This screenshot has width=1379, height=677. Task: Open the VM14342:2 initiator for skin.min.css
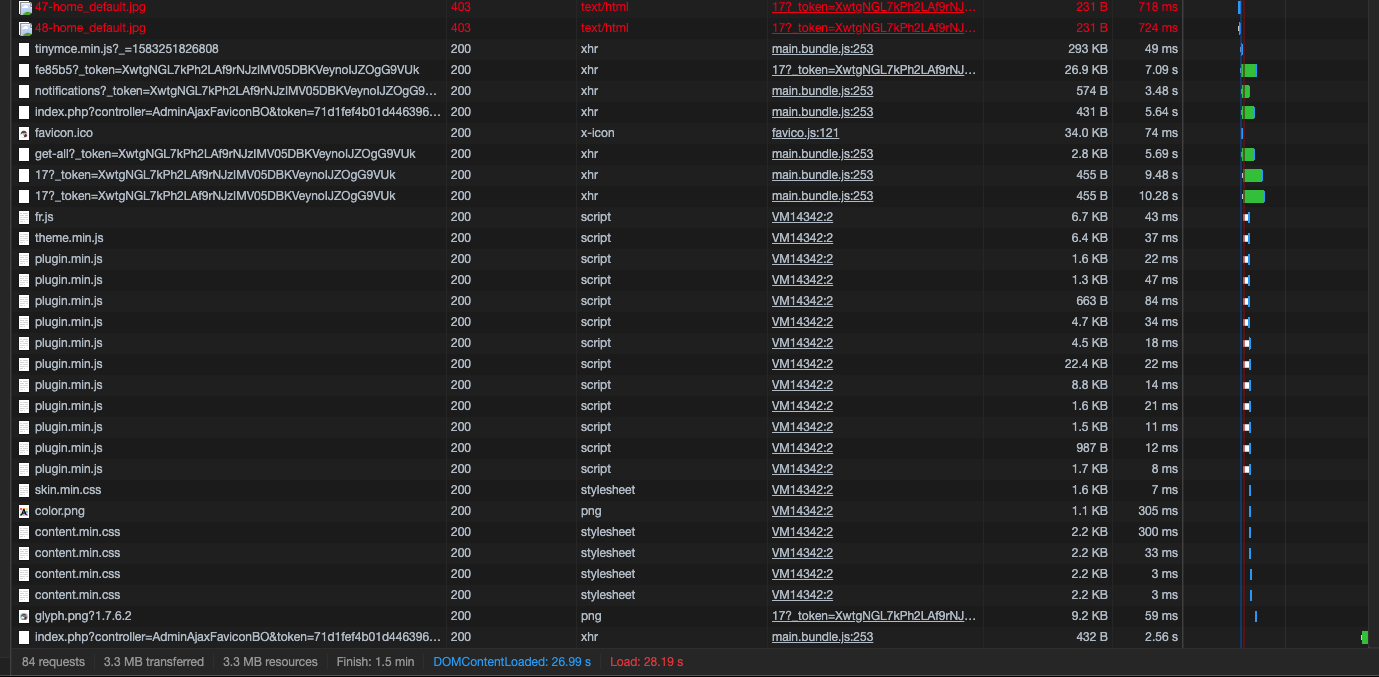click(802, 490)
